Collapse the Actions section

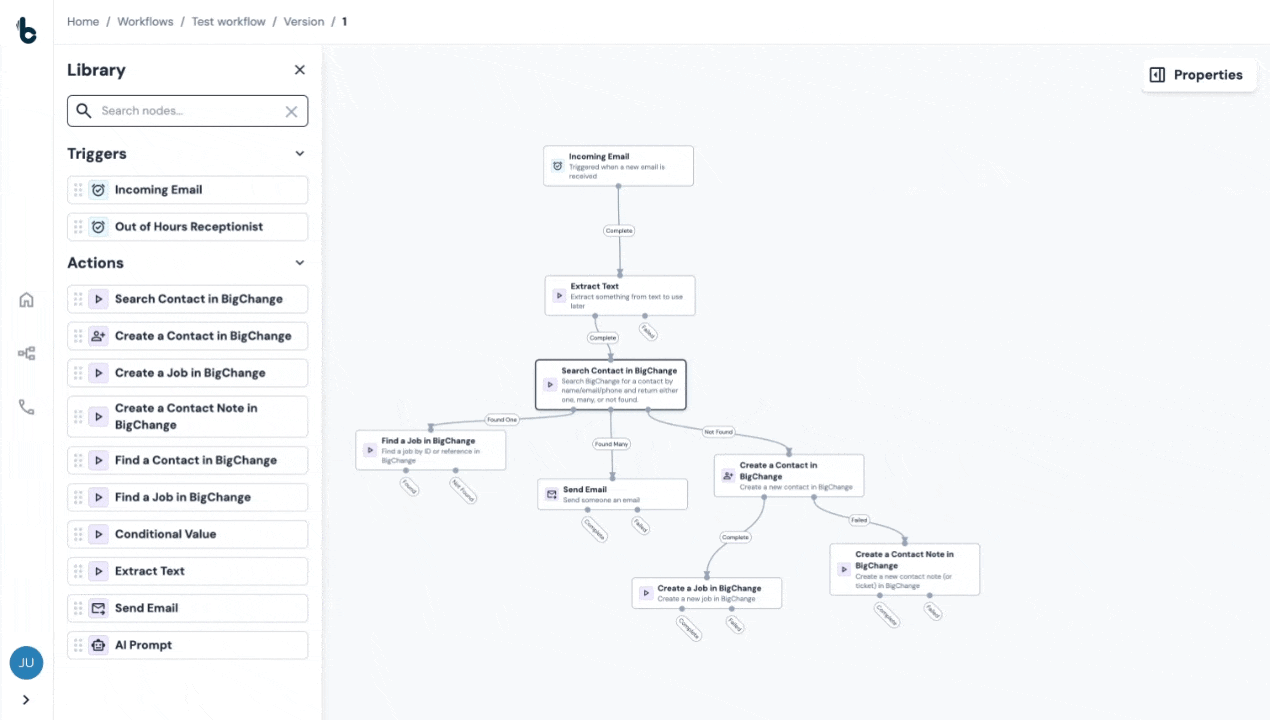[299, 263]
